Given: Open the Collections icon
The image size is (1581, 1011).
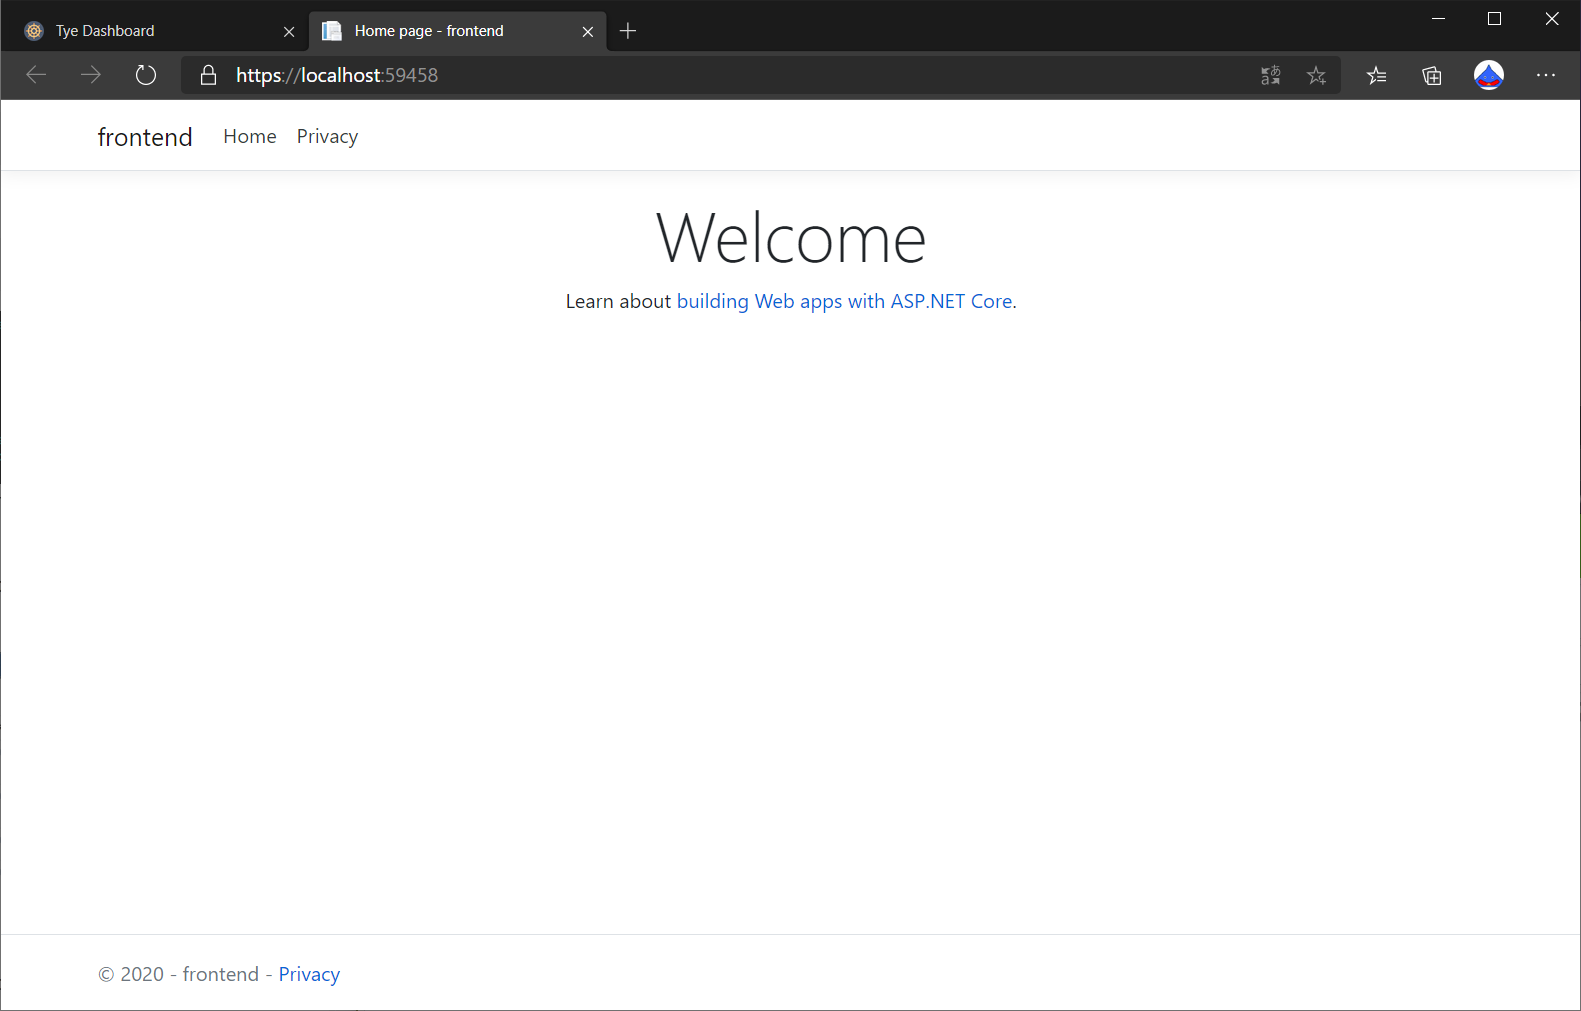Looking at the screenshot, I should tap(1432, 75).
